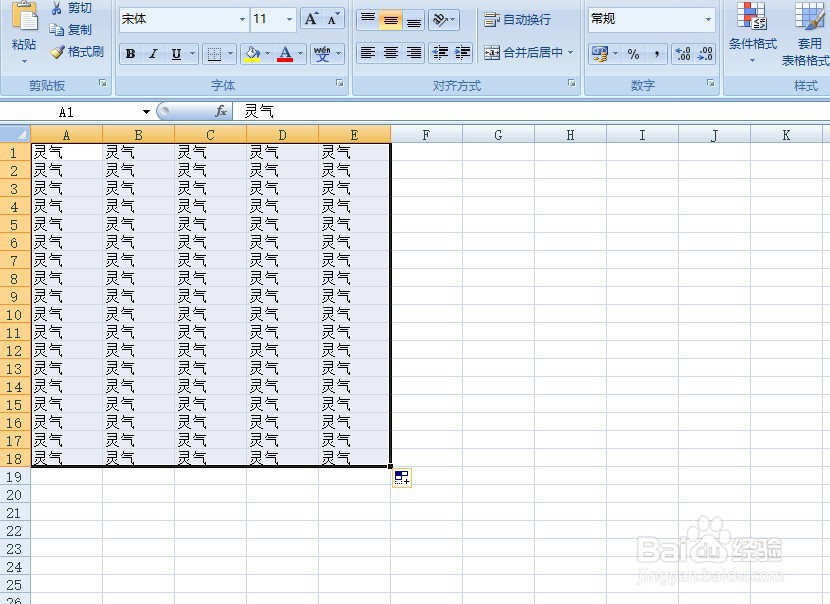The image size is (830, 604).
Task: Open Alignment (对齐方式) dialog launcher
Action: [x=572, y=83]
